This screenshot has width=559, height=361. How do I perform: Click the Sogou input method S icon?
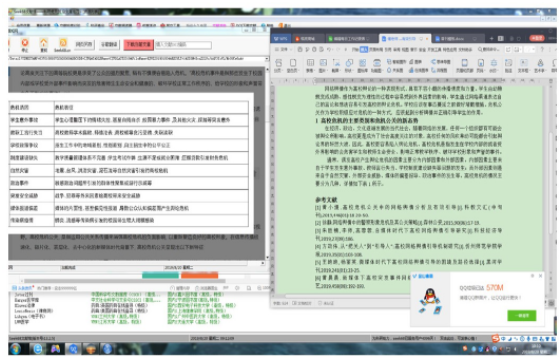point(495,338)
